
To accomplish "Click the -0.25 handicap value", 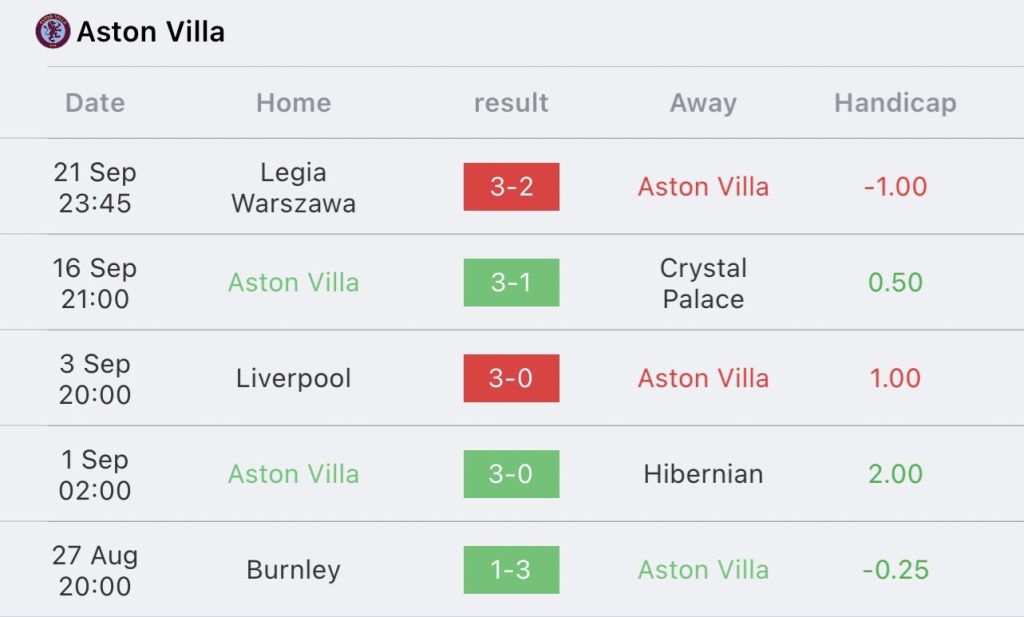I will click(895, 570).
